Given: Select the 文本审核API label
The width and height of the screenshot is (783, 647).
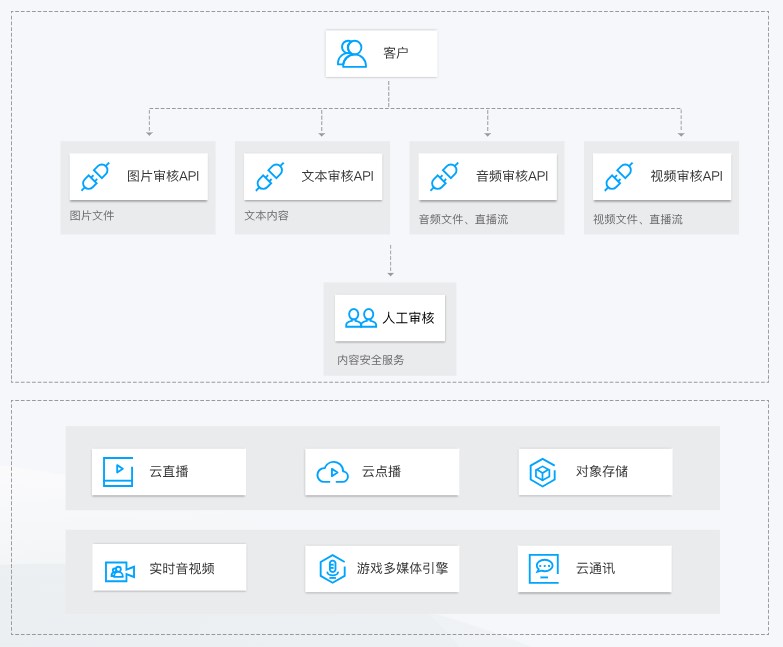Looking at the screenshot, I should point(338,176).
